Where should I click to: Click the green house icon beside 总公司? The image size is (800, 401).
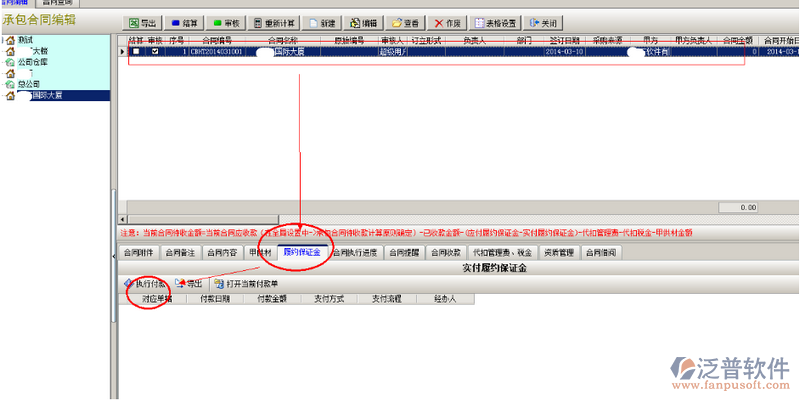pyautogui.click(x=10, y=84)
